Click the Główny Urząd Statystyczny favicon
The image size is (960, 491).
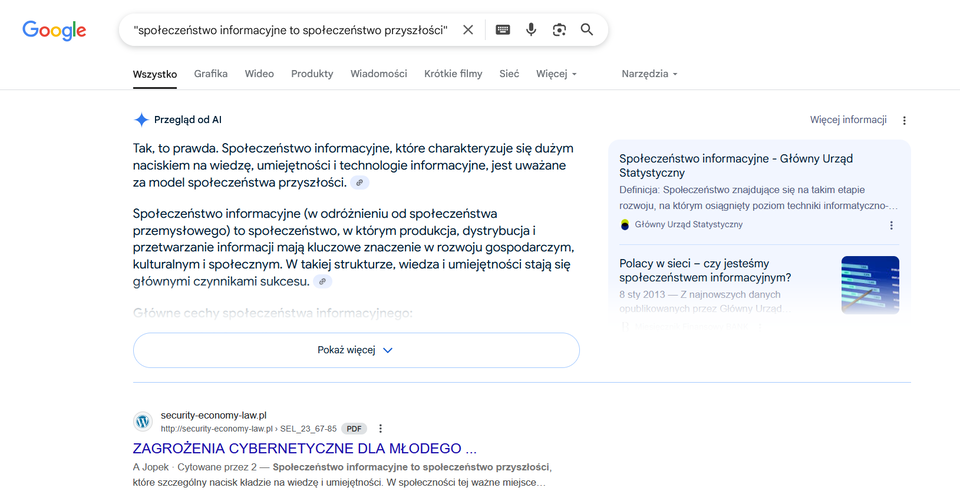pyautogui.click(x=624, y=225)
